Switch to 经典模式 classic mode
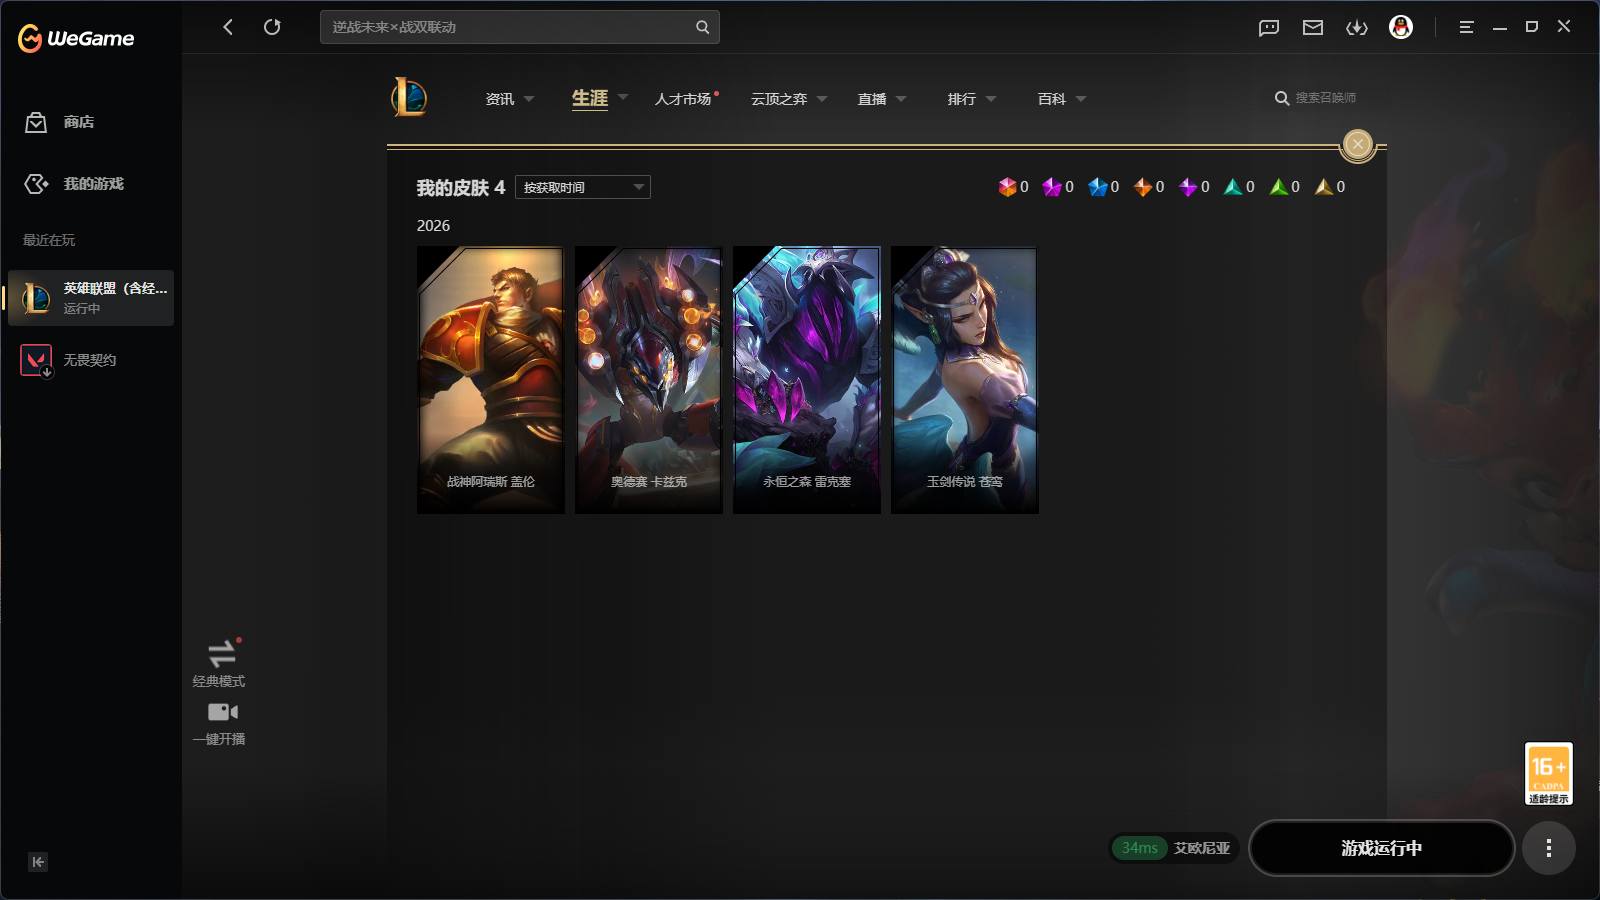The image size is (1600, 900). pyautogui.click(x=219, y=664)
